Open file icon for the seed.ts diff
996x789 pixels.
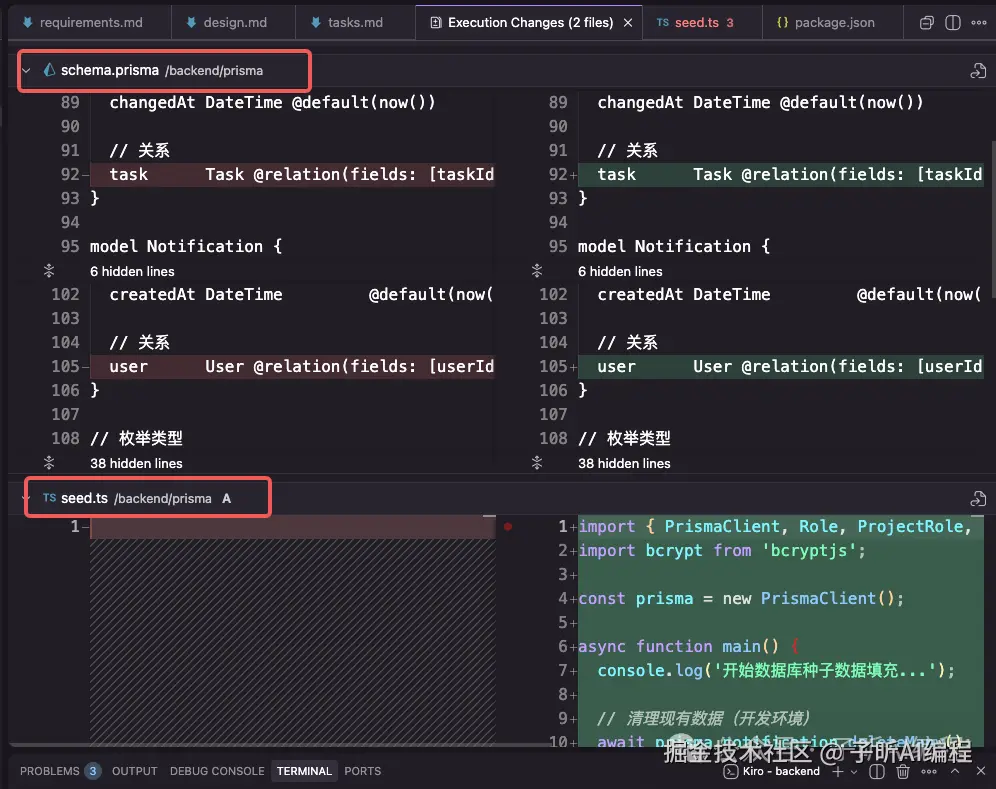point(978,499)
